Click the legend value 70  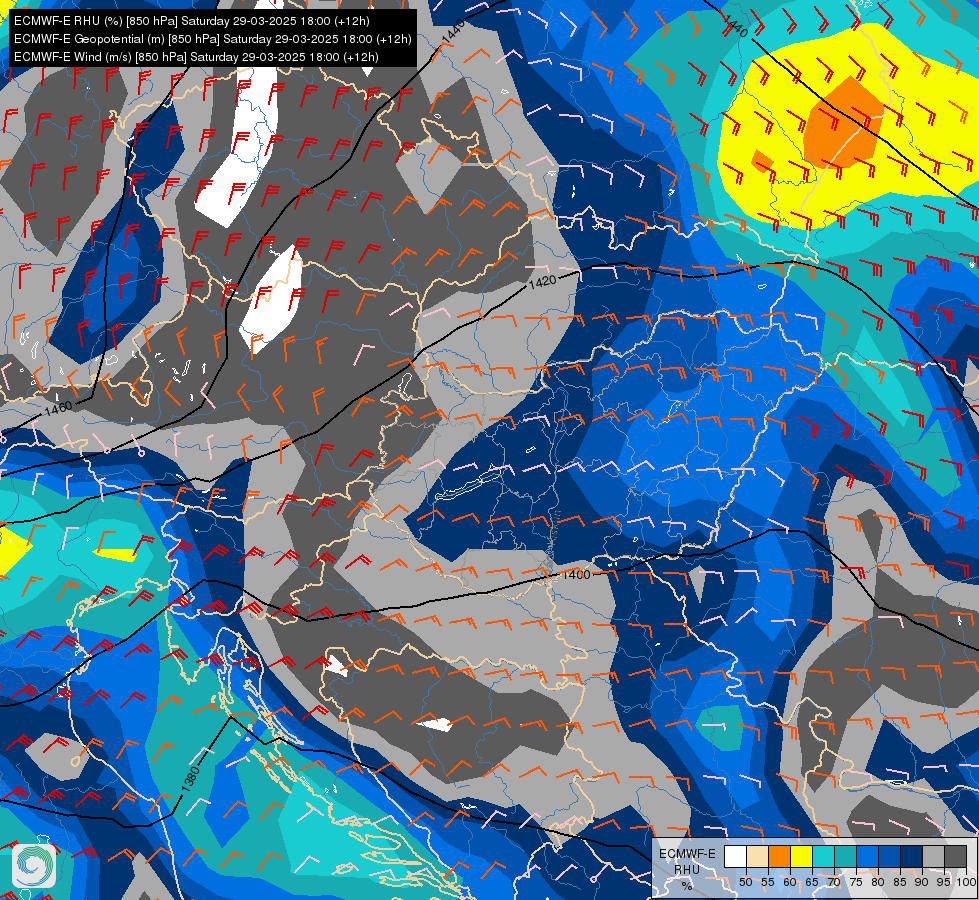(x=834, y=882)
